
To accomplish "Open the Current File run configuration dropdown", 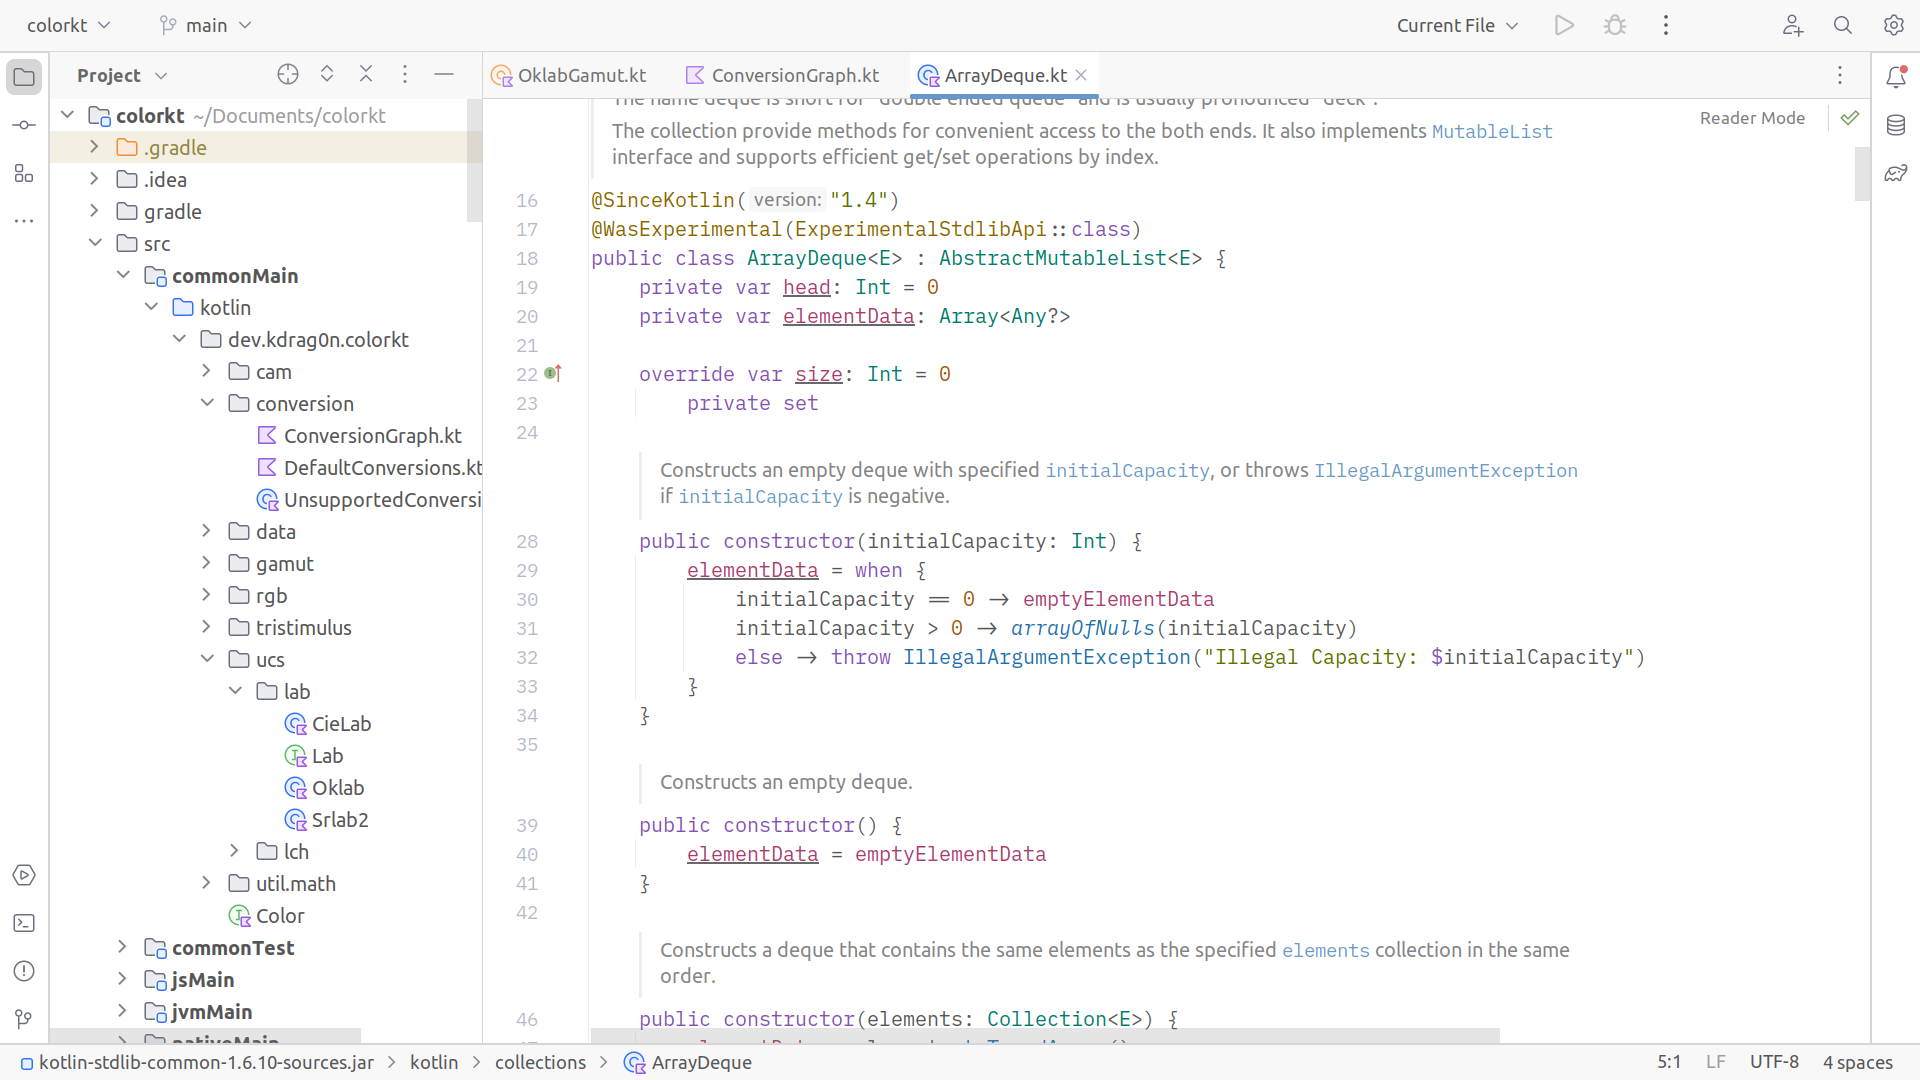I will [1457, 26].
